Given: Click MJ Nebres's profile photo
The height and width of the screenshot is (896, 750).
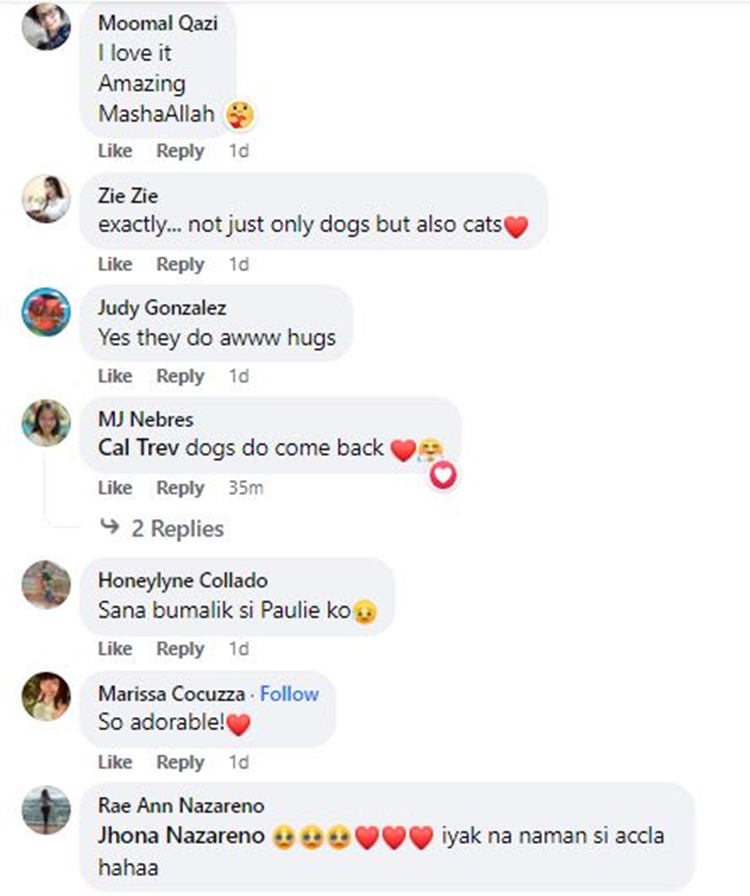Looking at the screenshot, I should [46, 423].
